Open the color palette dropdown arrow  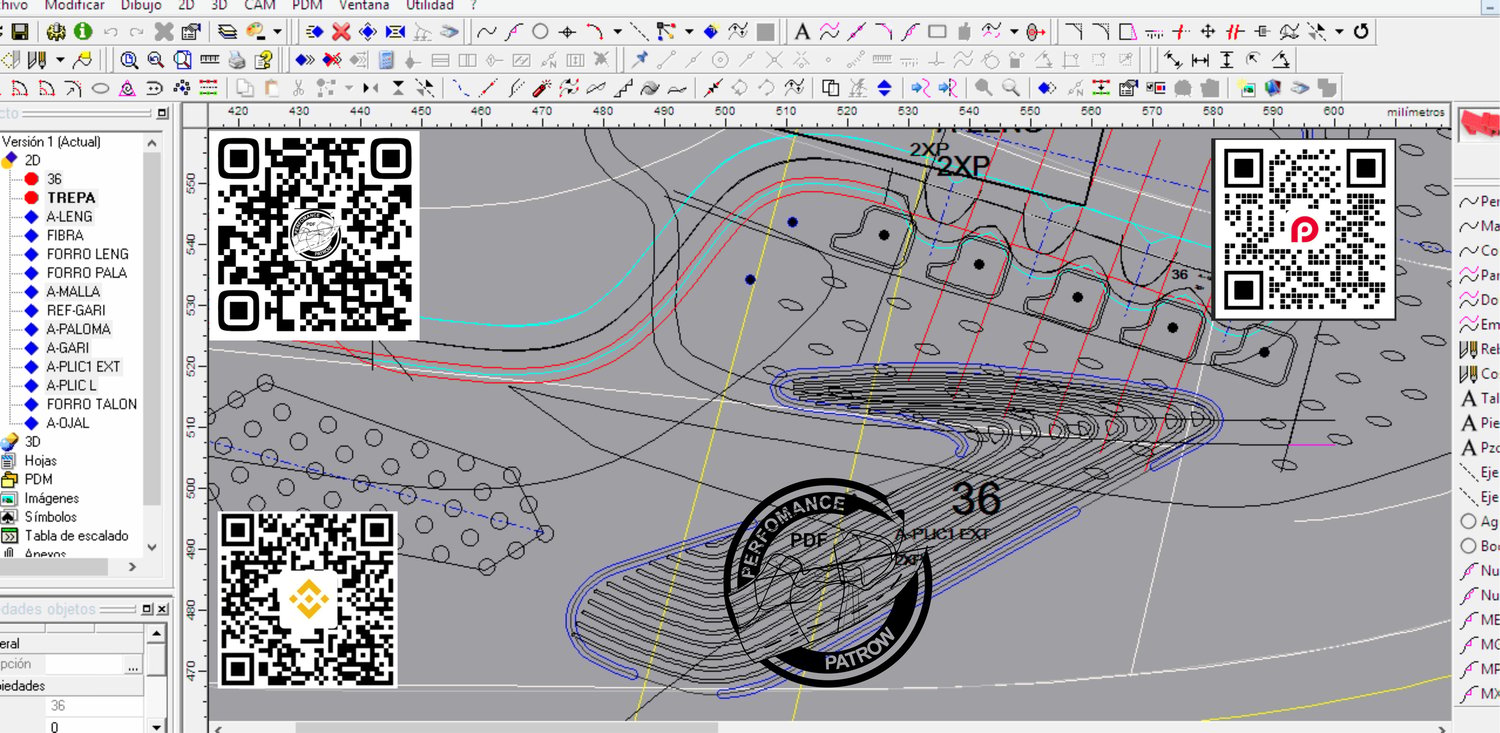tap(277, 32)
